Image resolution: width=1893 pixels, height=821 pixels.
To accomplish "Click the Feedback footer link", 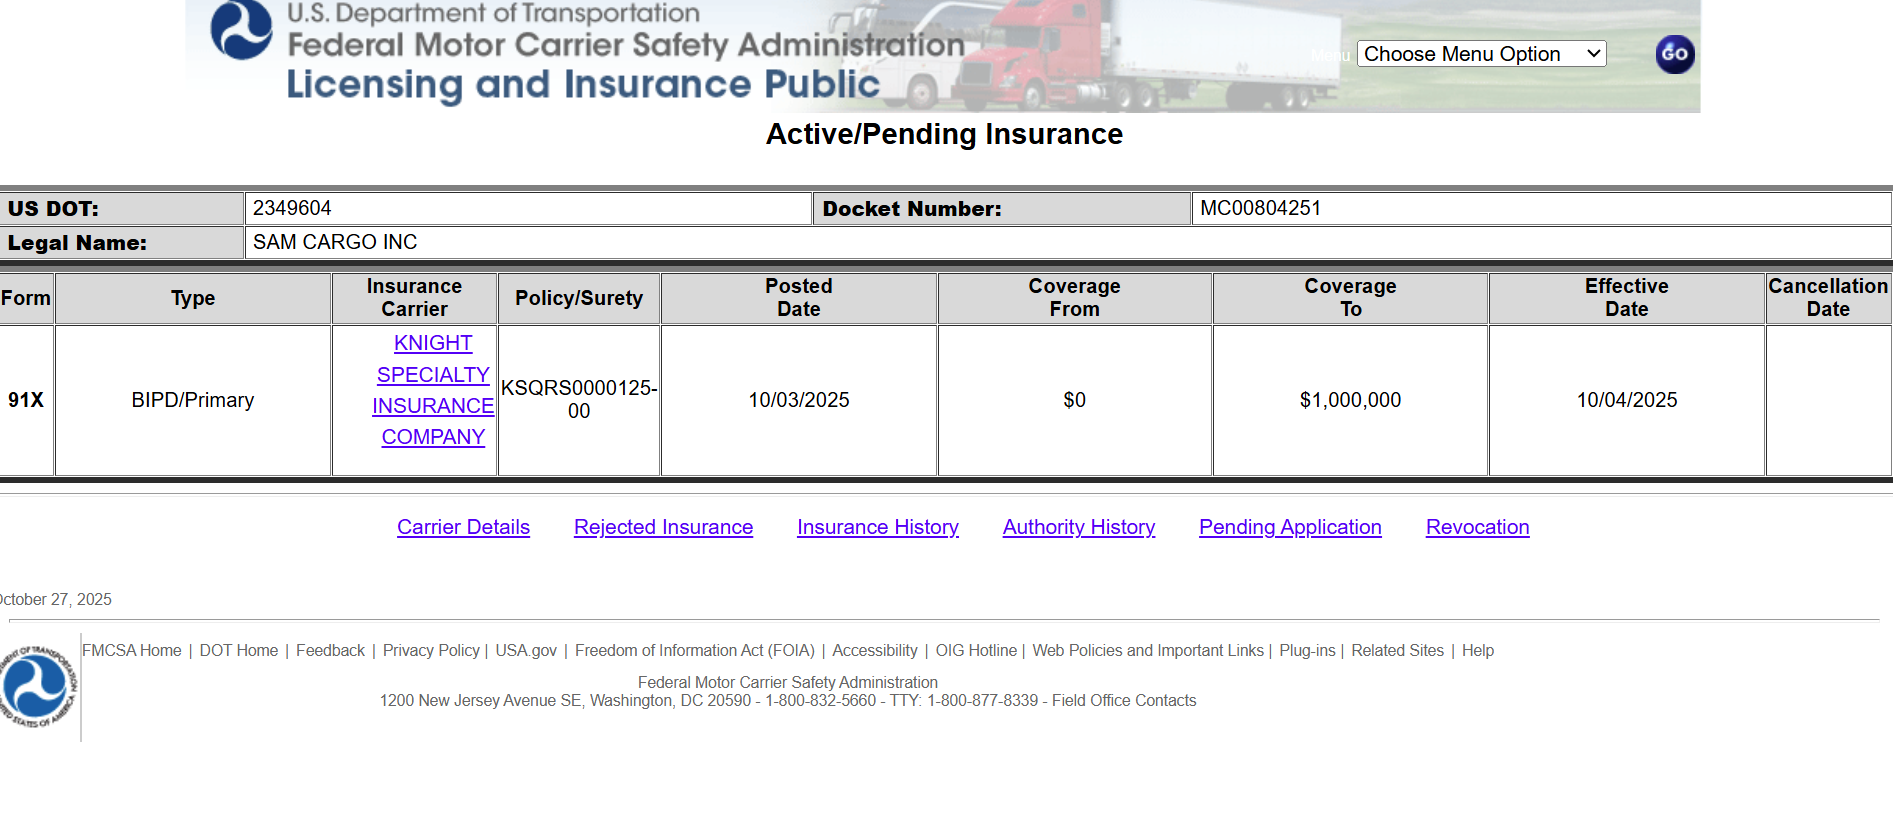I will pyautogui.click(x=330, y=651).
